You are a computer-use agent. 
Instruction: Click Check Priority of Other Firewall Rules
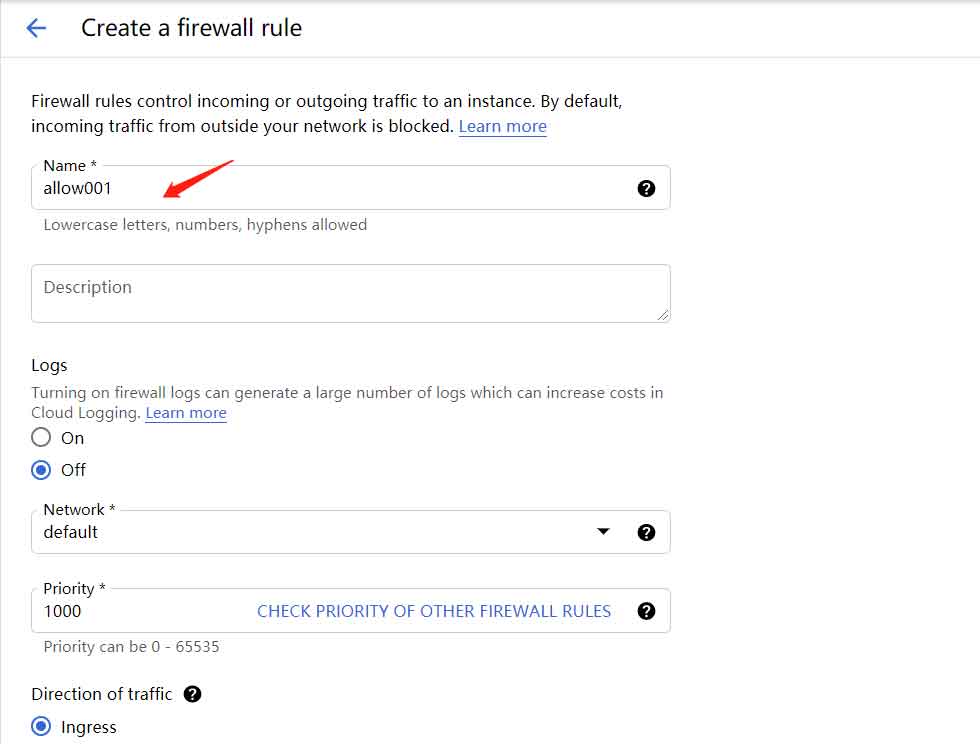click(434, 611)
